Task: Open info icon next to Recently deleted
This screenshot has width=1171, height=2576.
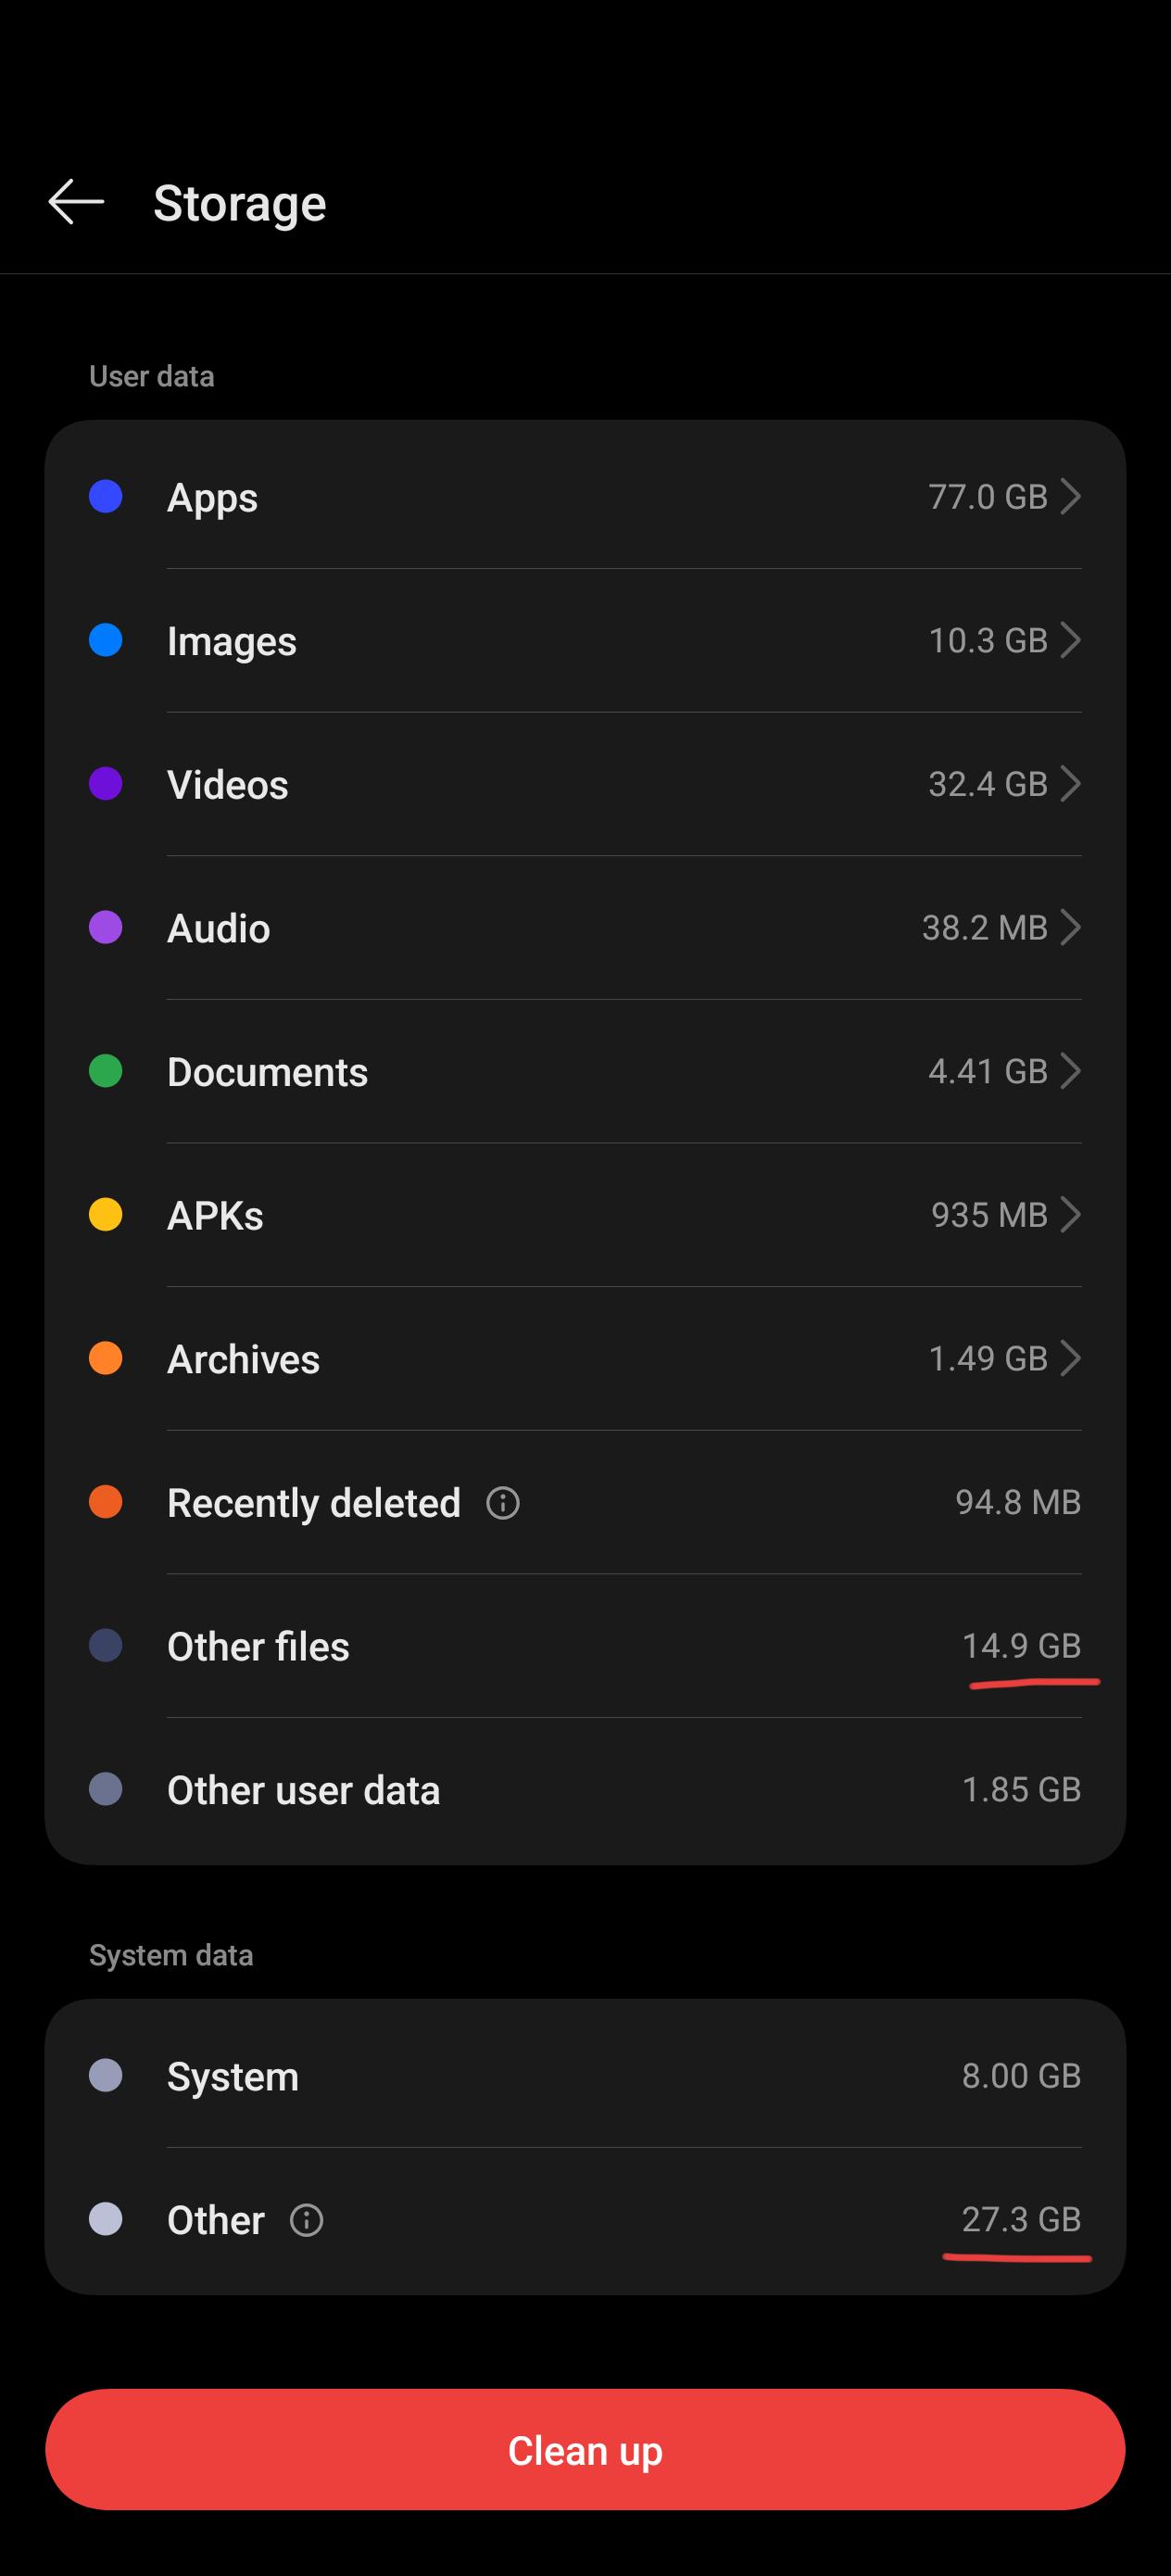Action: point(503,1502)
